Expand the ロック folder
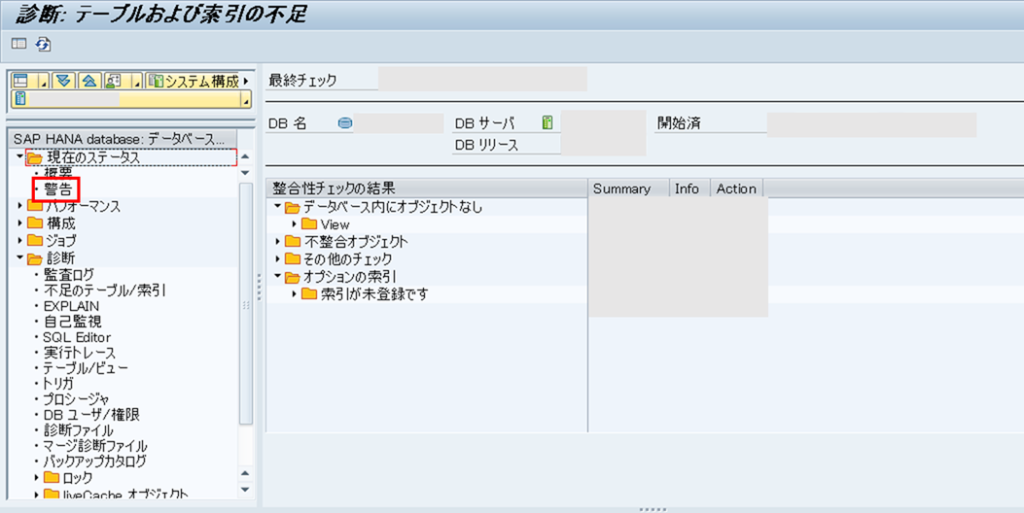The width and height of the screenshot is (1024, 513). pyautogui.click(x=37, y=478)
